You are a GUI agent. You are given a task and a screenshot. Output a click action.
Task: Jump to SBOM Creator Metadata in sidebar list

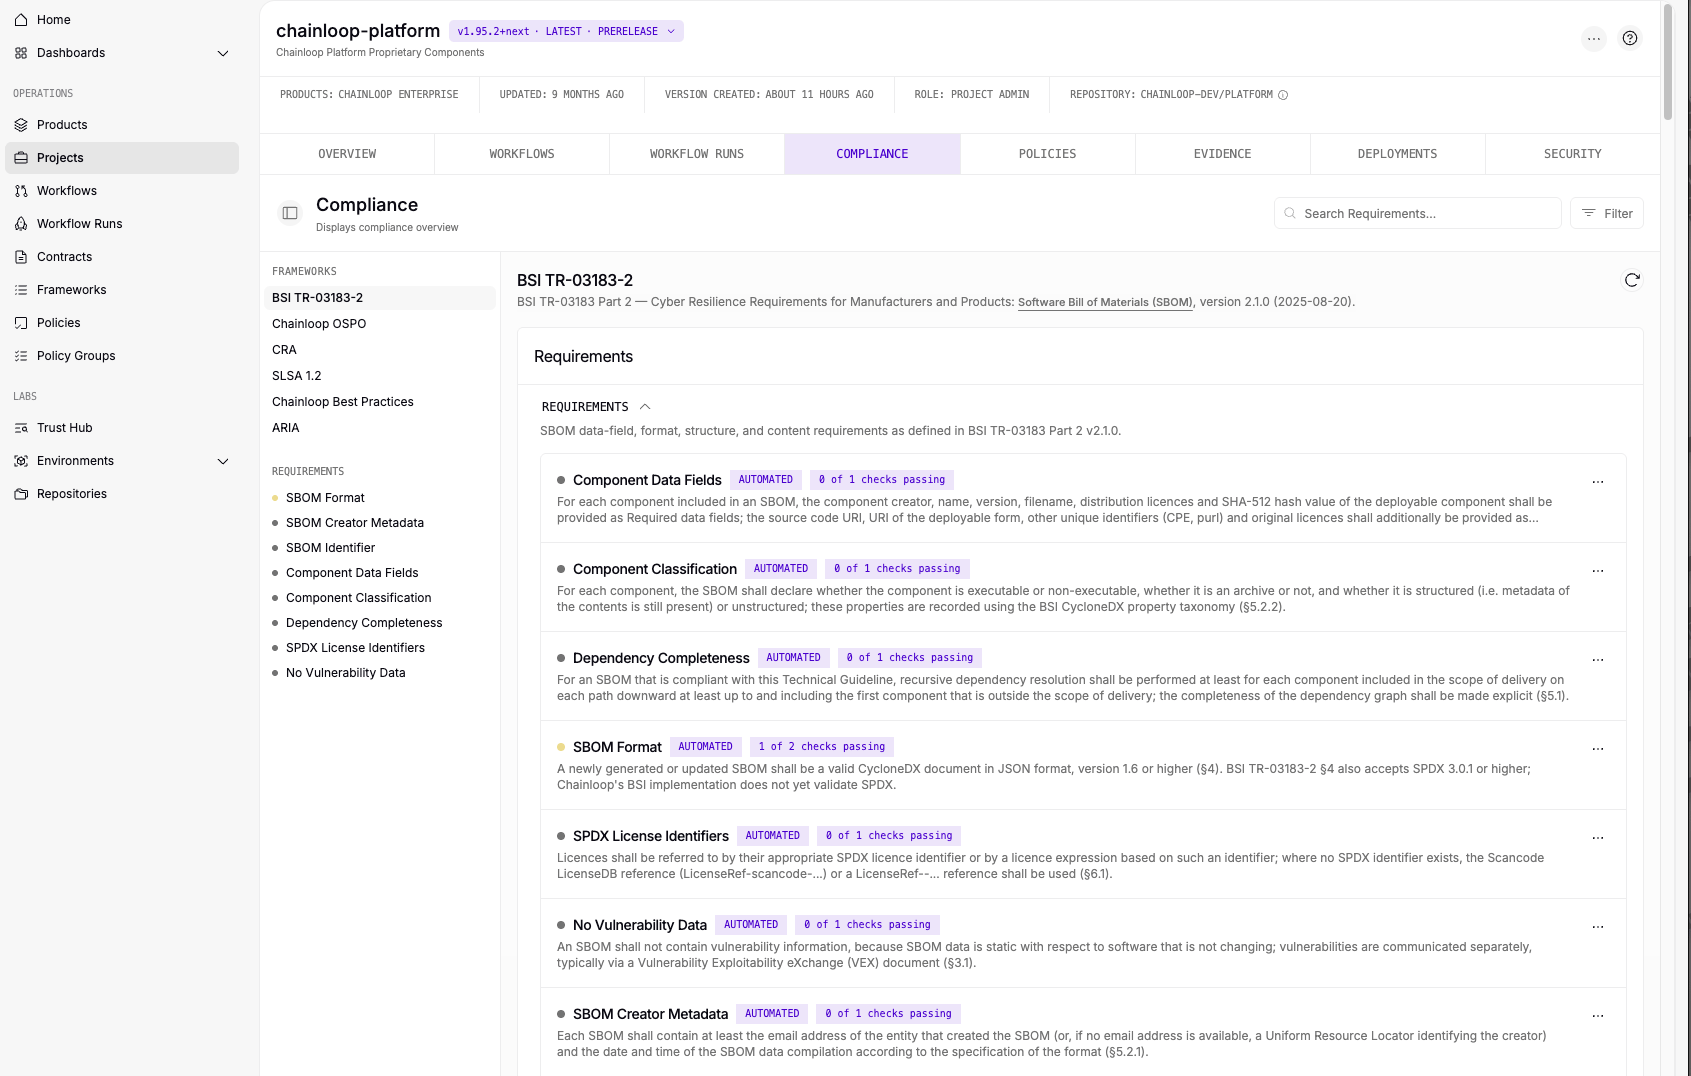click(x=355, y=523)
